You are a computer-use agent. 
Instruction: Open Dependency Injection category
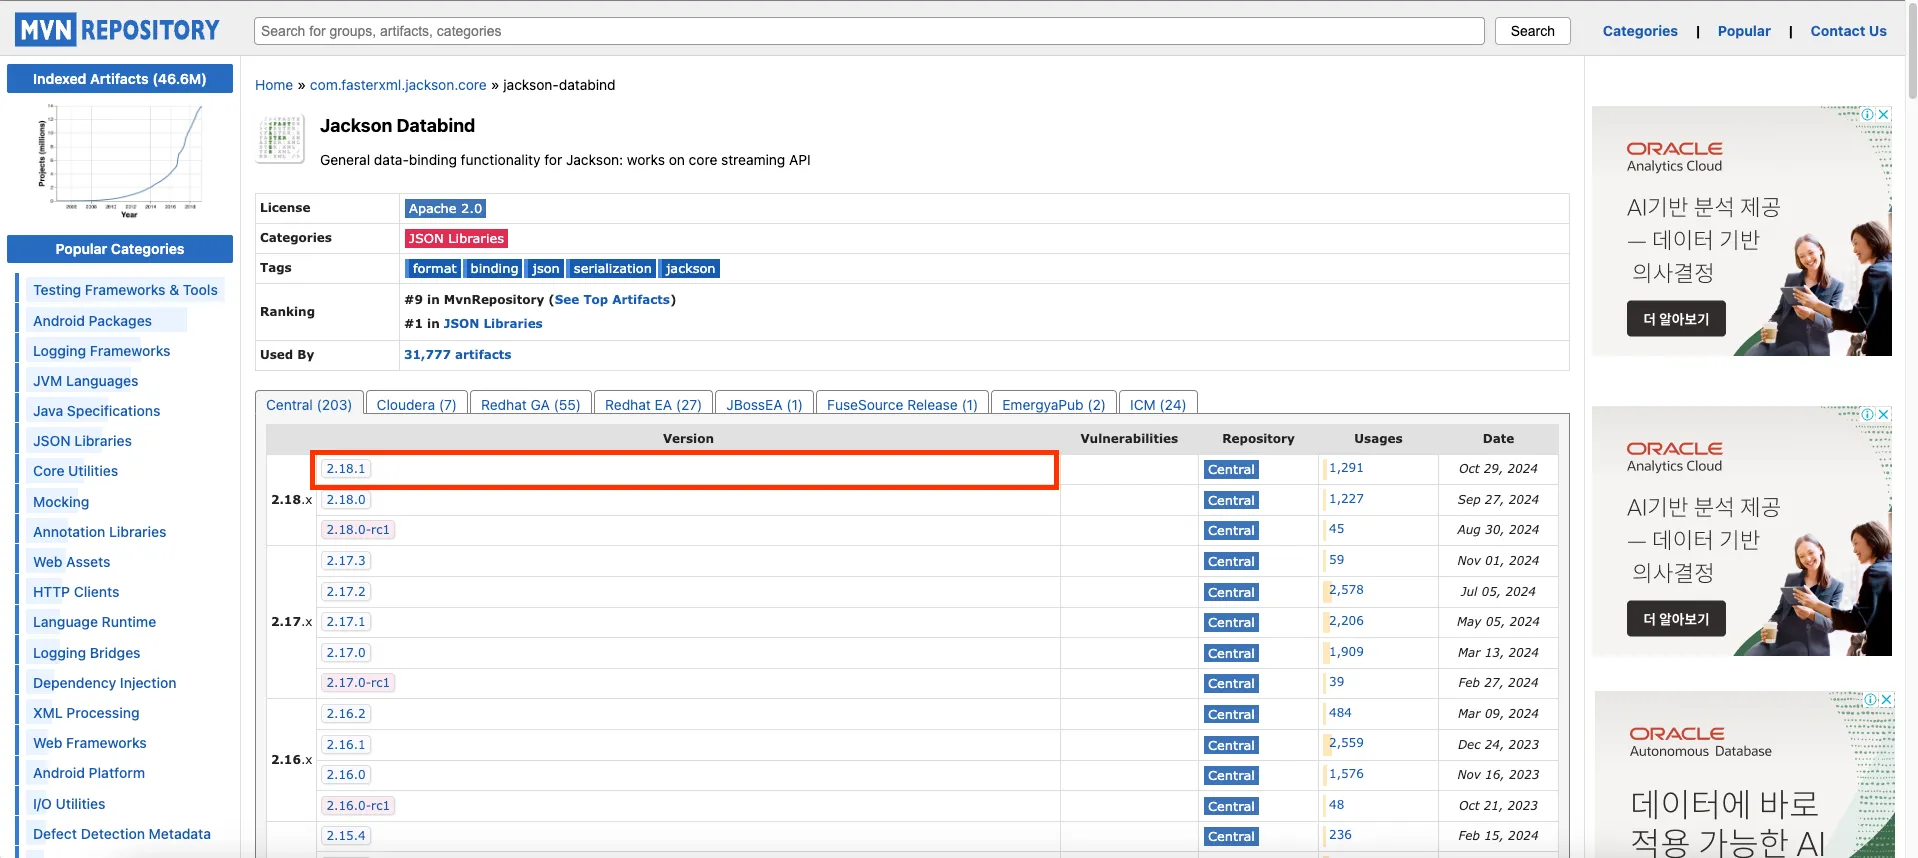point(104,682)
